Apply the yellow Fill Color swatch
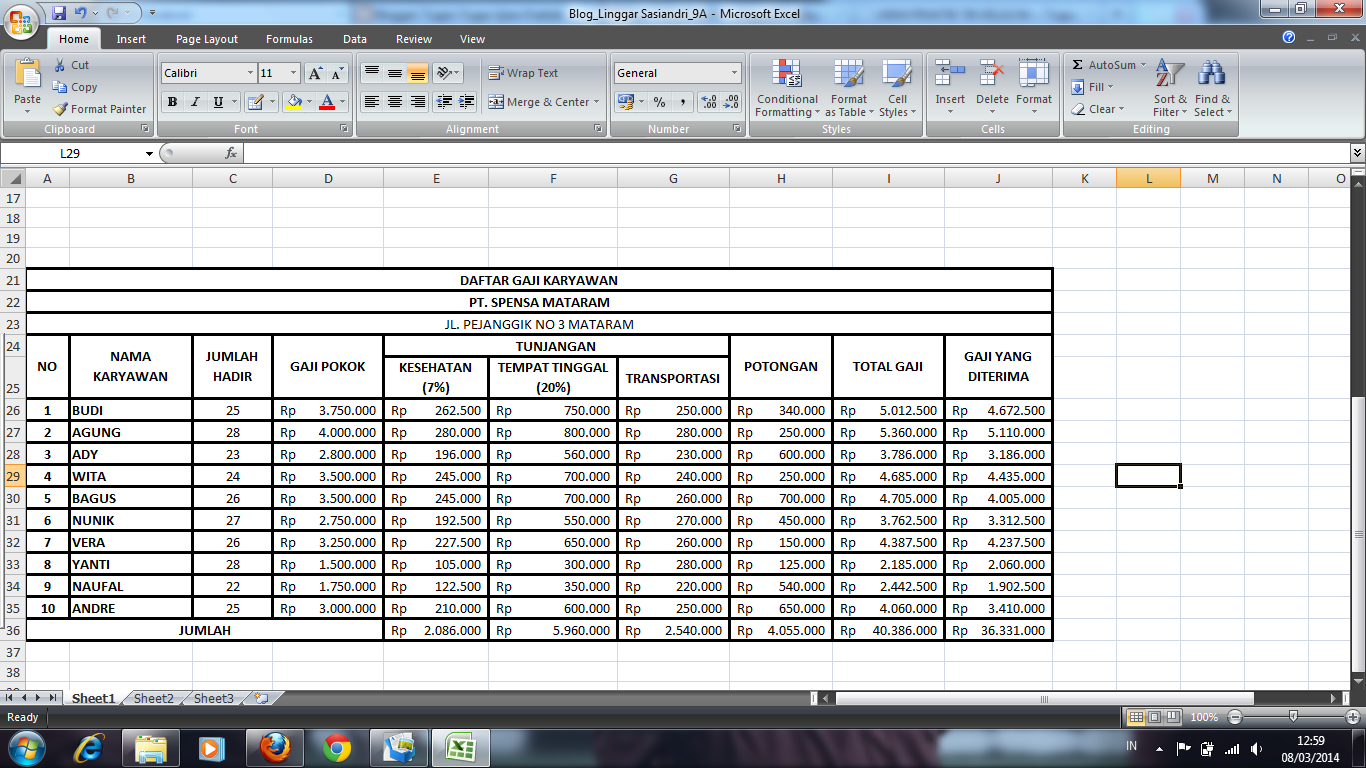1366x768 pixels. (x=293, y=102)
